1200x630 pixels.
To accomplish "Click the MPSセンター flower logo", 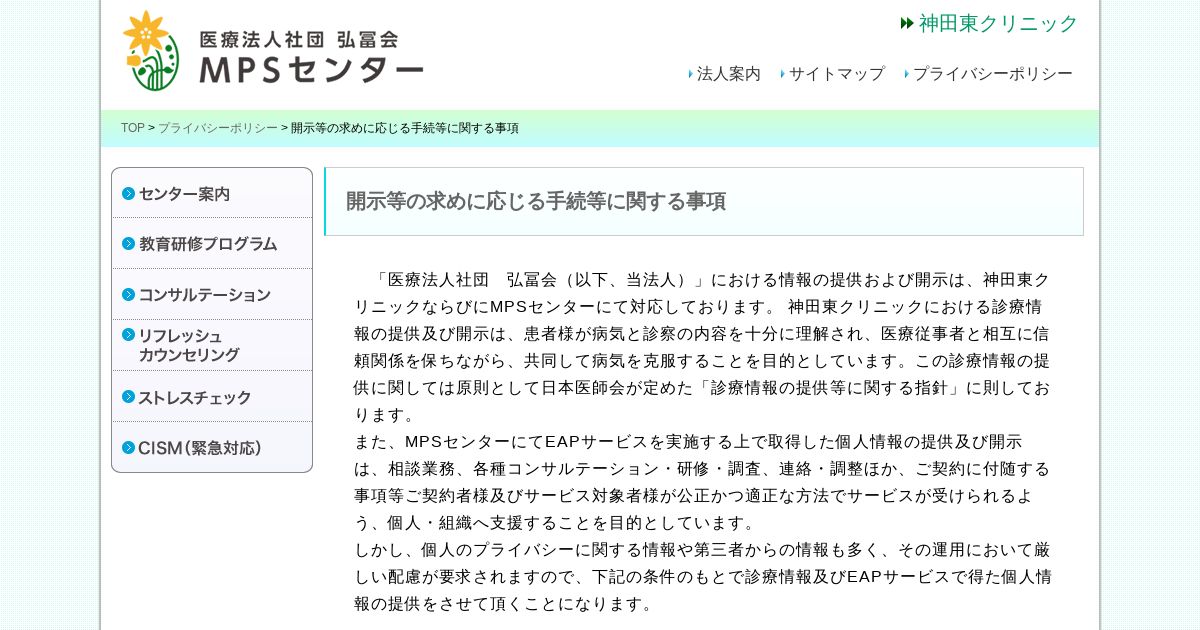I will click(x=152, y=51).
